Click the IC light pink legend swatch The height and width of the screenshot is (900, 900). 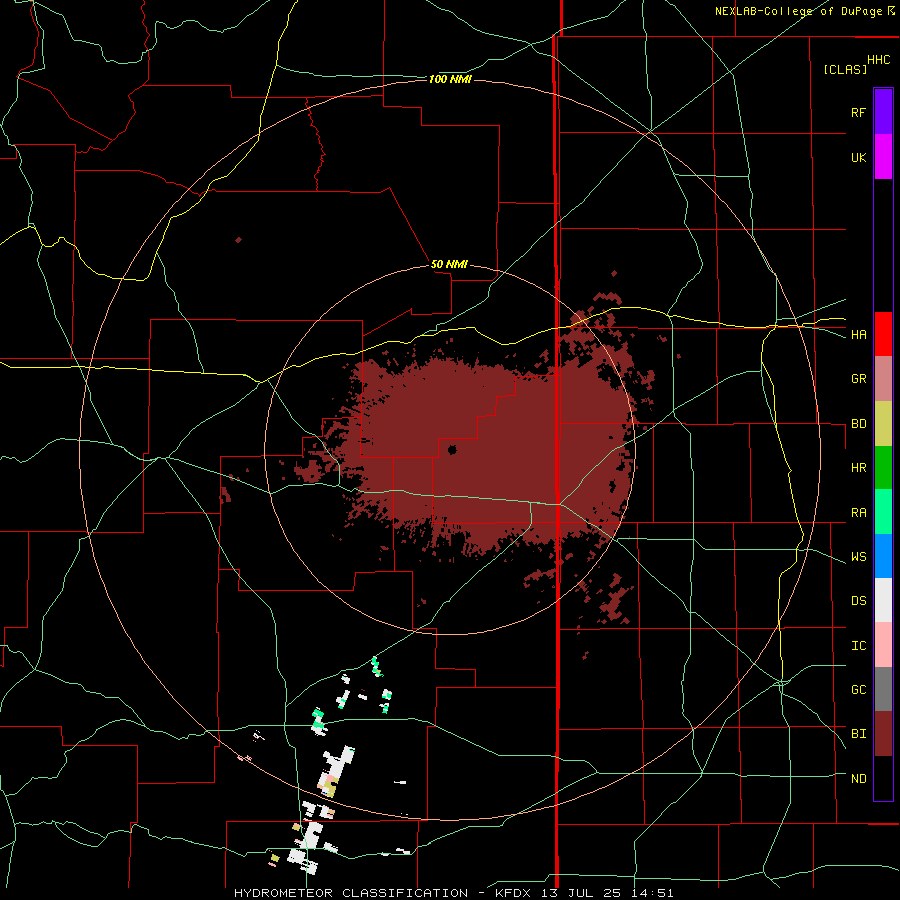pos(883,645)
